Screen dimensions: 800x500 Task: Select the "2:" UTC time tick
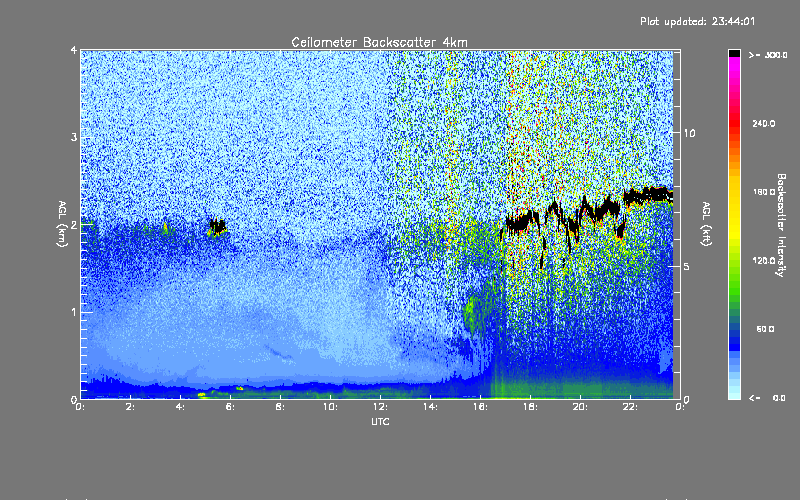pyautogui.click(x=130, y=407)
